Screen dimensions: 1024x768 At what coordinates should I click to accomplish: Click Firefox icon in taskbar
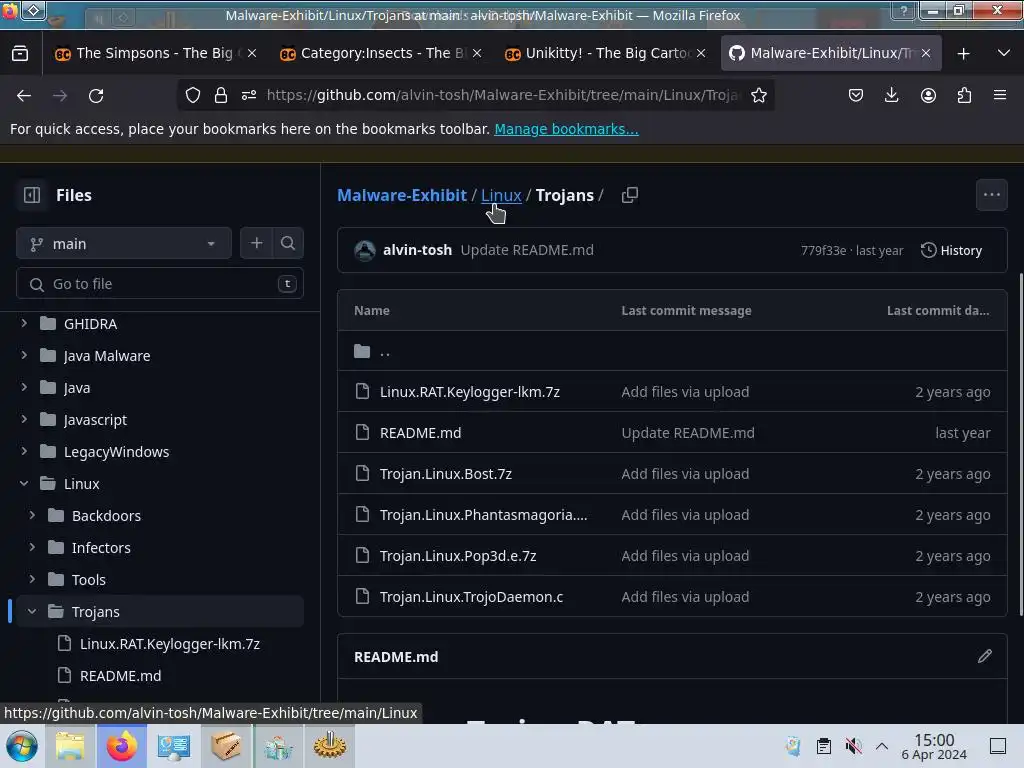[122, 746]
